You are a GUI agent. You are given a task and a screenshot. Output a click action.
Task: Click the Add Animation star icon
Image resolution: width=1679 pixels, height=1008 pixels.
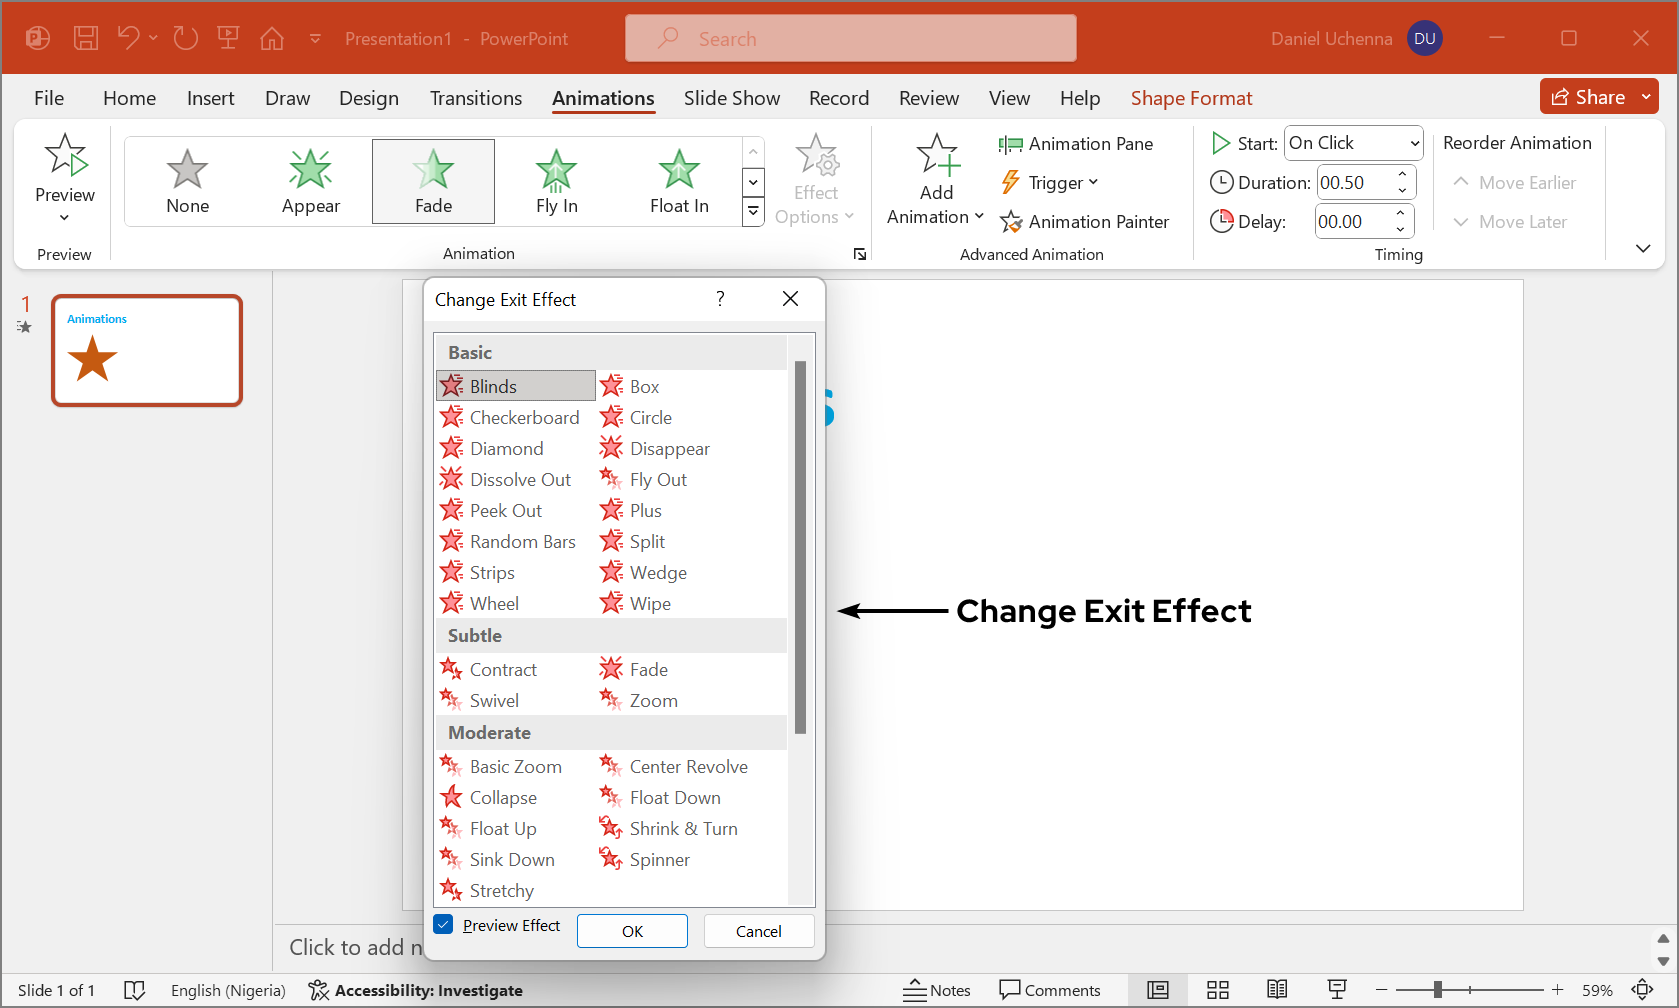[937, 156]
